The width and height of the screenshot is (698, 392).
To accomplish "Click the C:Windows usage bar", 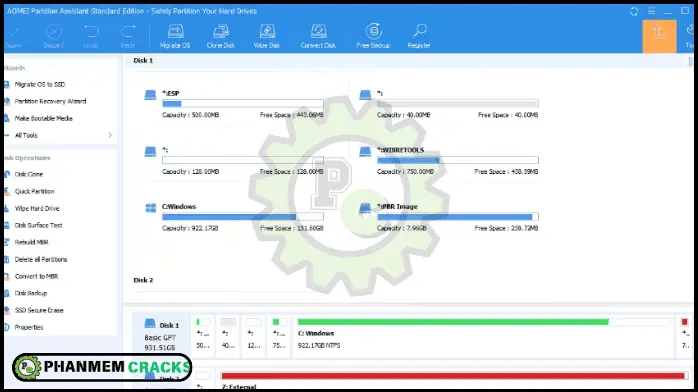I will click(243, 217).
